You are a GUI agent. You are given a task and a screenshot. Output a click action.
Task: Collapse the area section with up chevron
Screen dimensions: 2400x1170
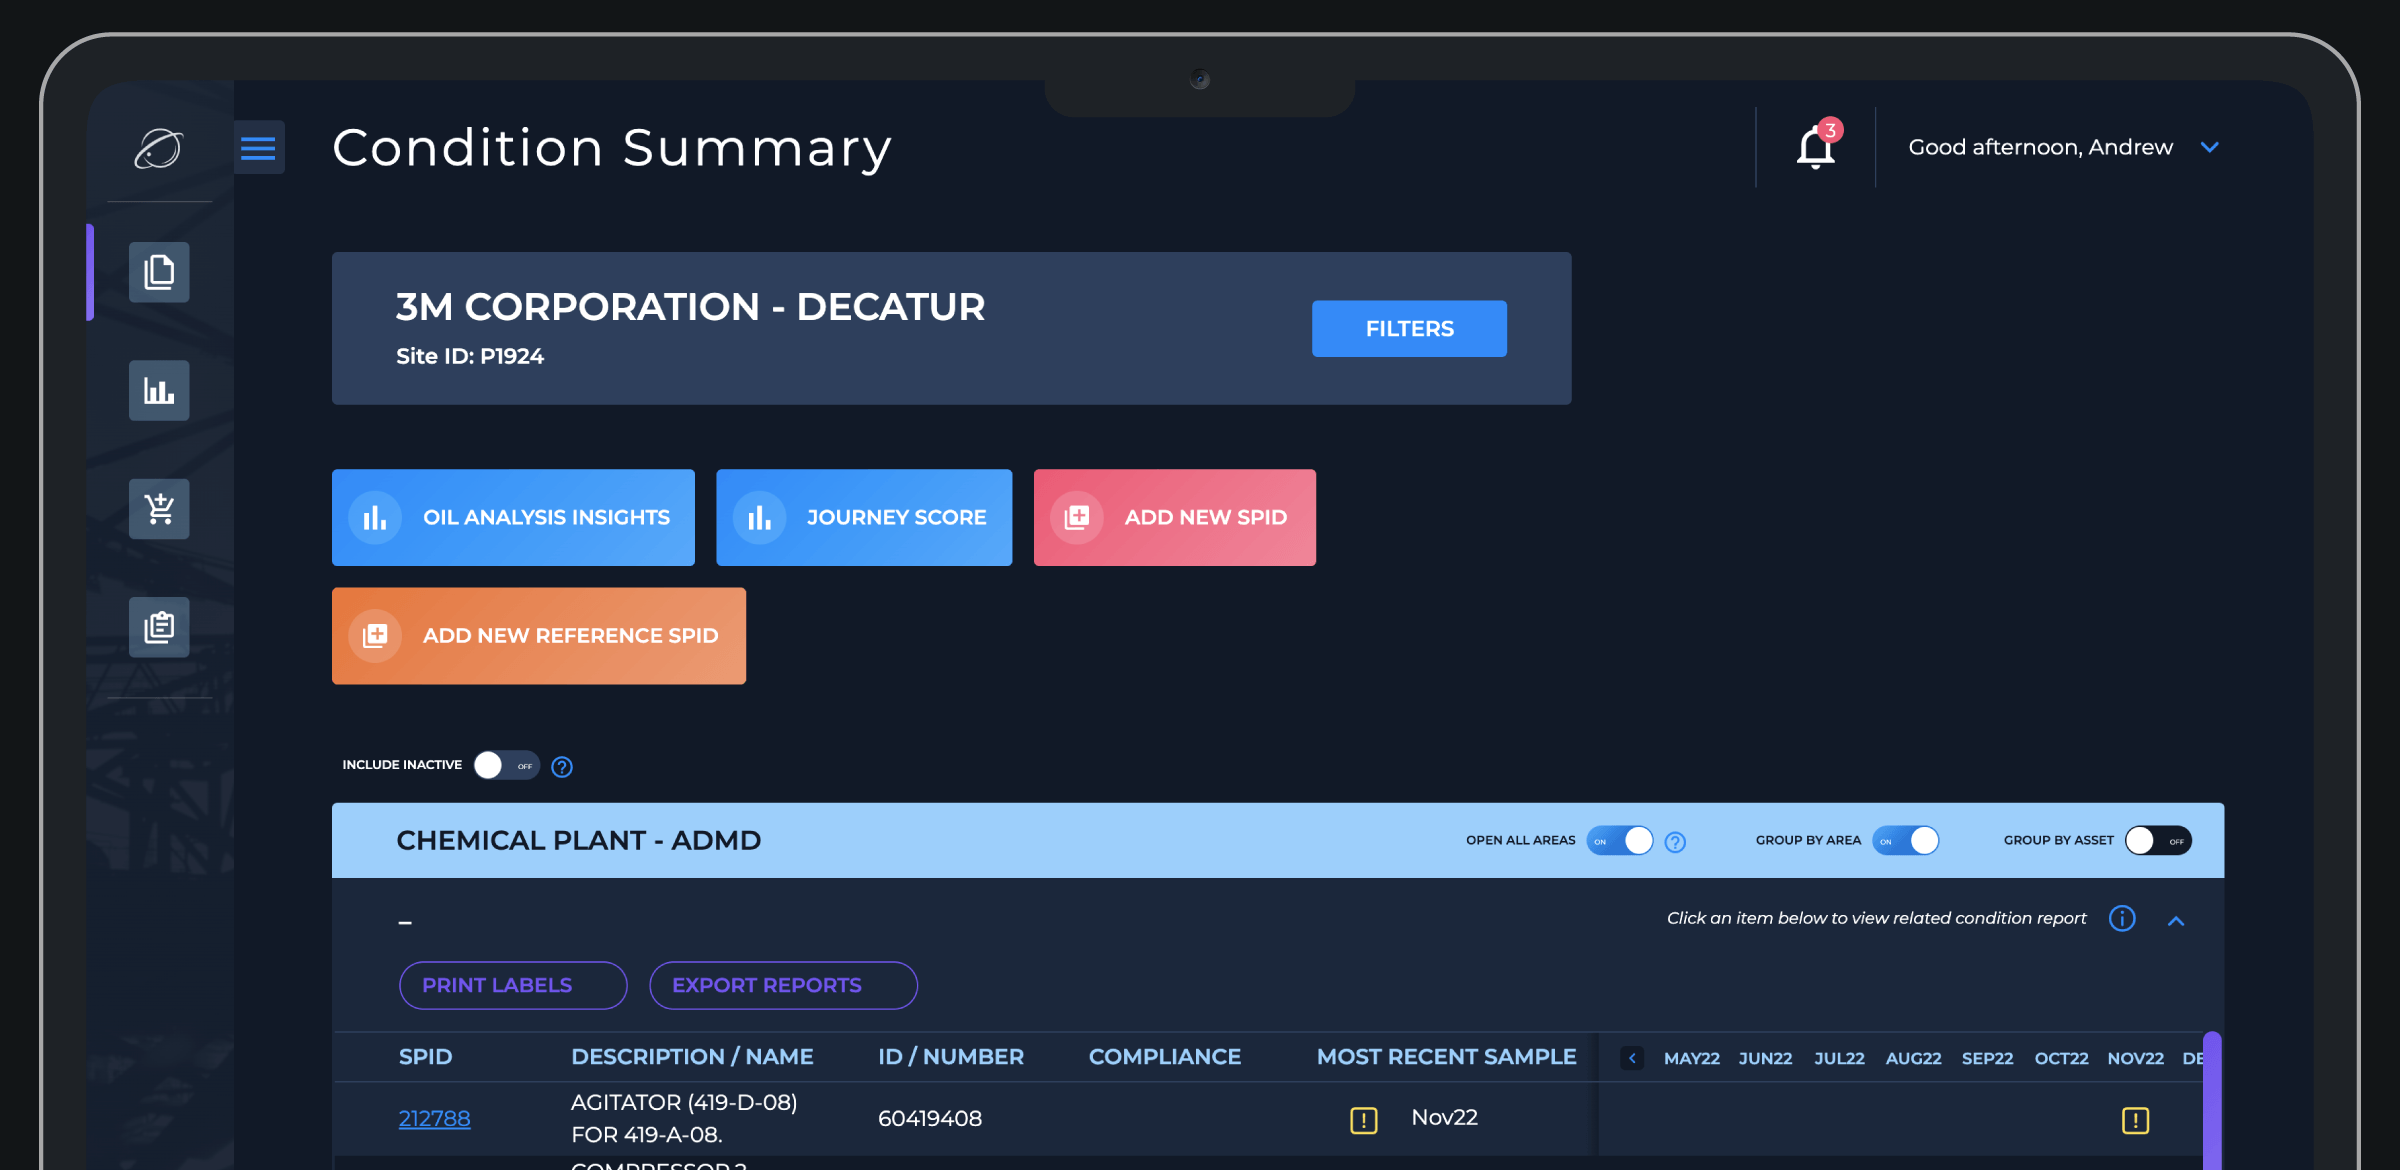click(2176, 920)
